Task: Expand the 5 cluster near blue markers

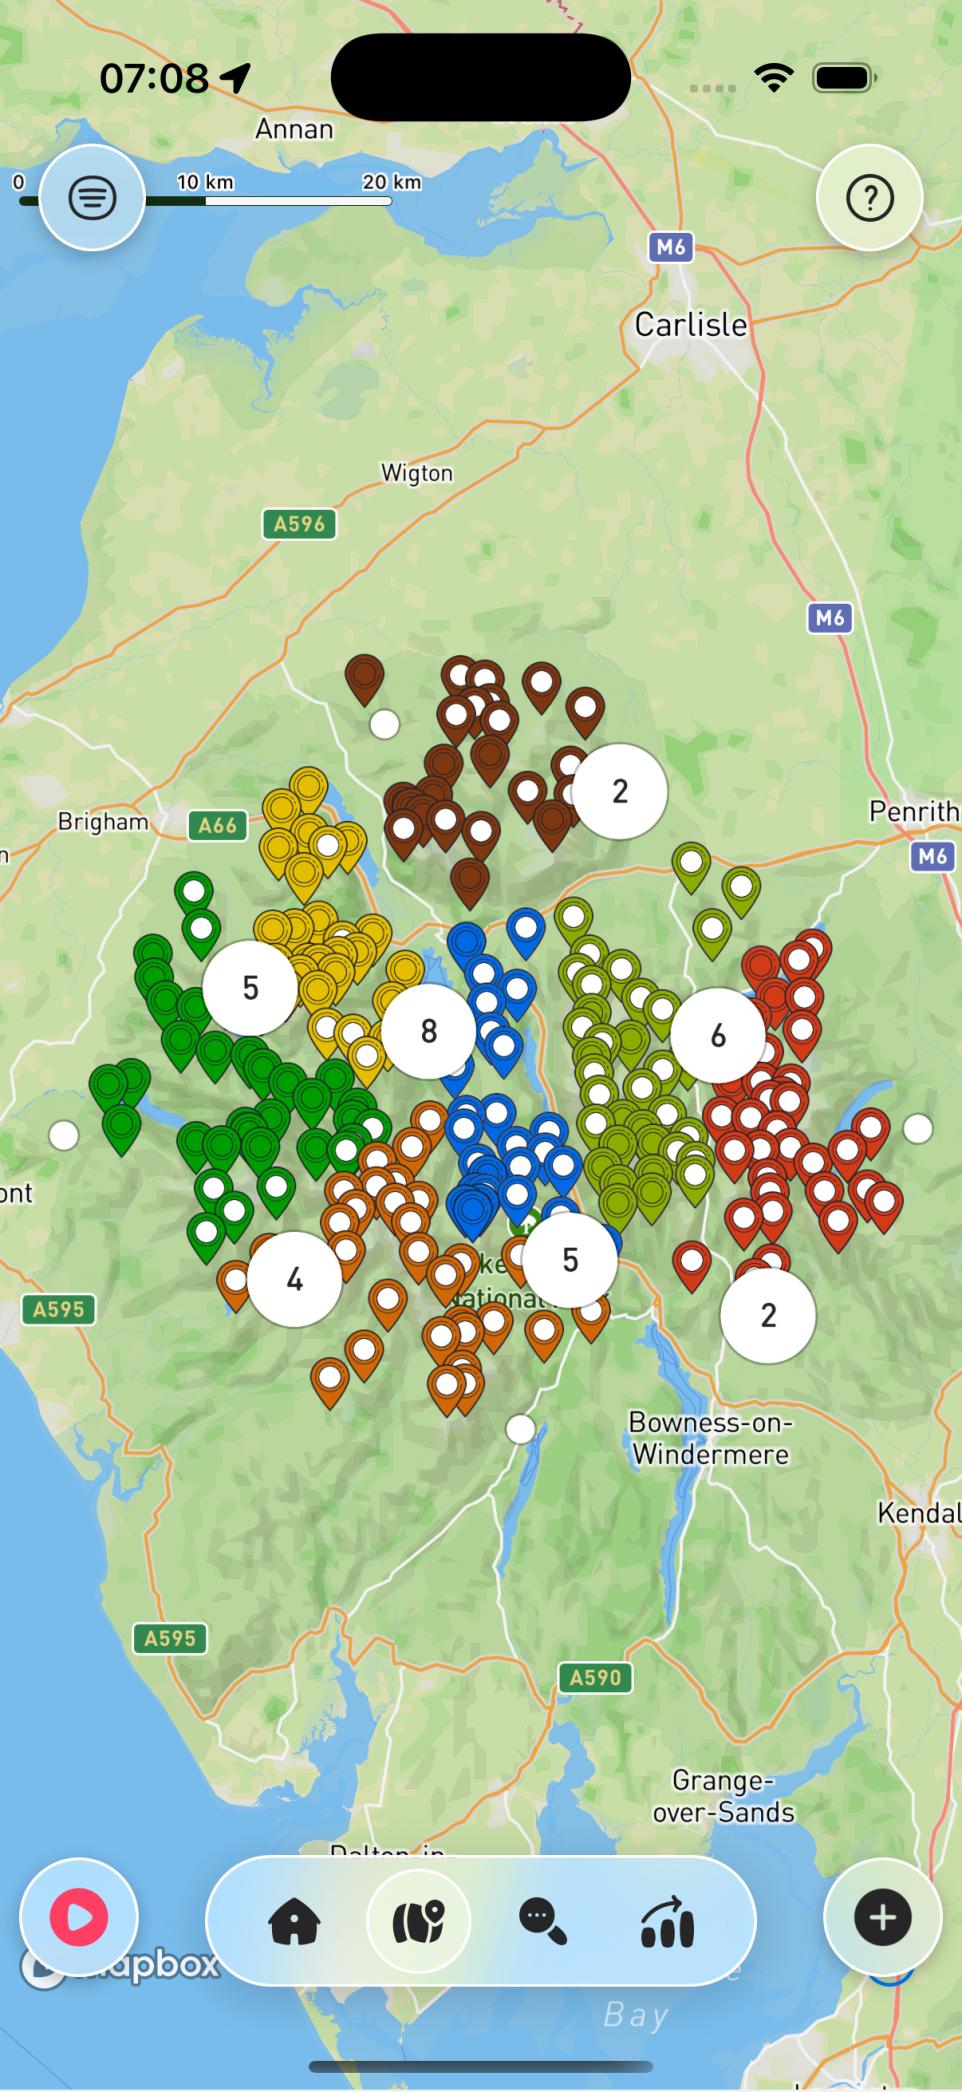Action: pyautogui.click(x=570, y=1260)
